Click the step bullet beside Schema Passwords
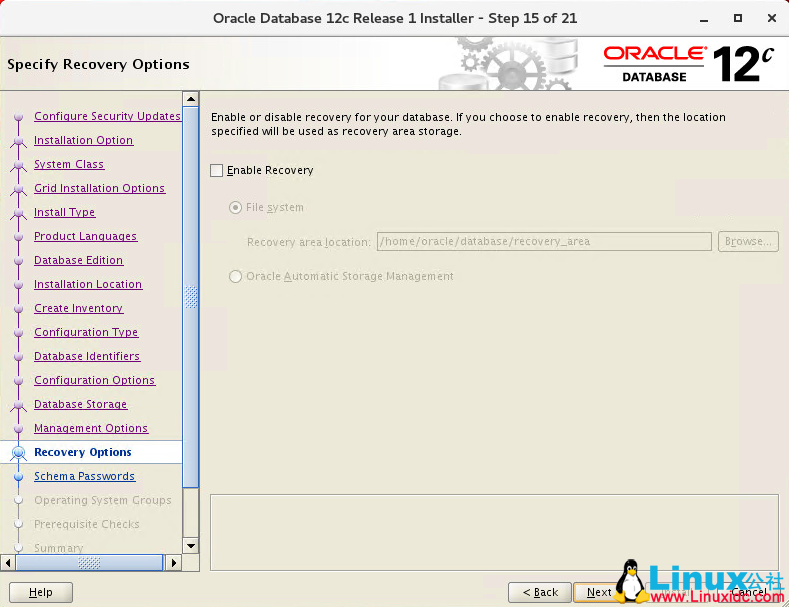The height and width of the screenshot is (607, 789). coord(19,477)
